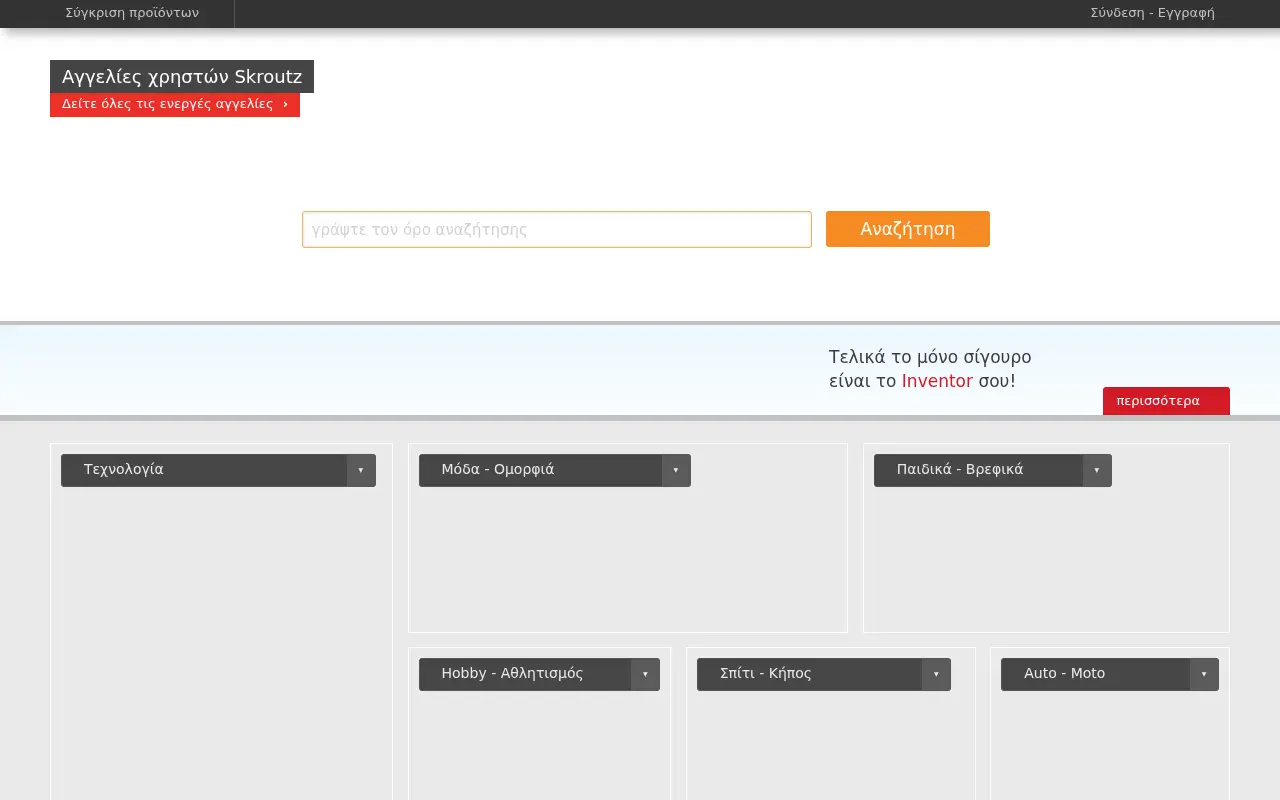
Task: Expand the Σπίτι - Κήπος dropdown arrow
Action: [x=936, y=674]
